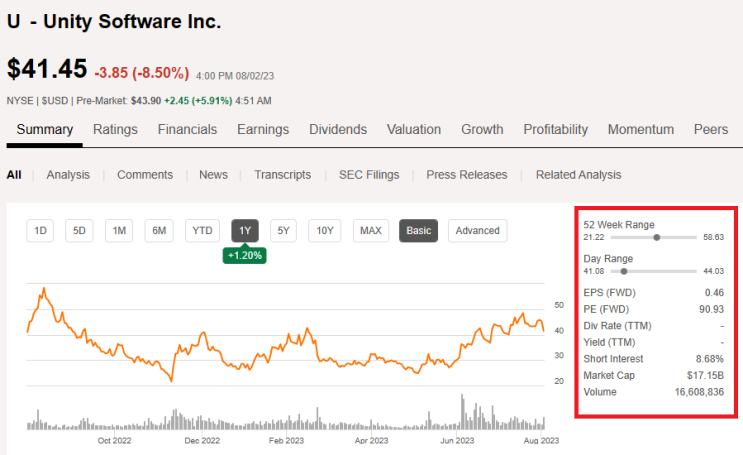Select Basic chart mode
Viewport: 743px width, 455px height.
(419, 231)
